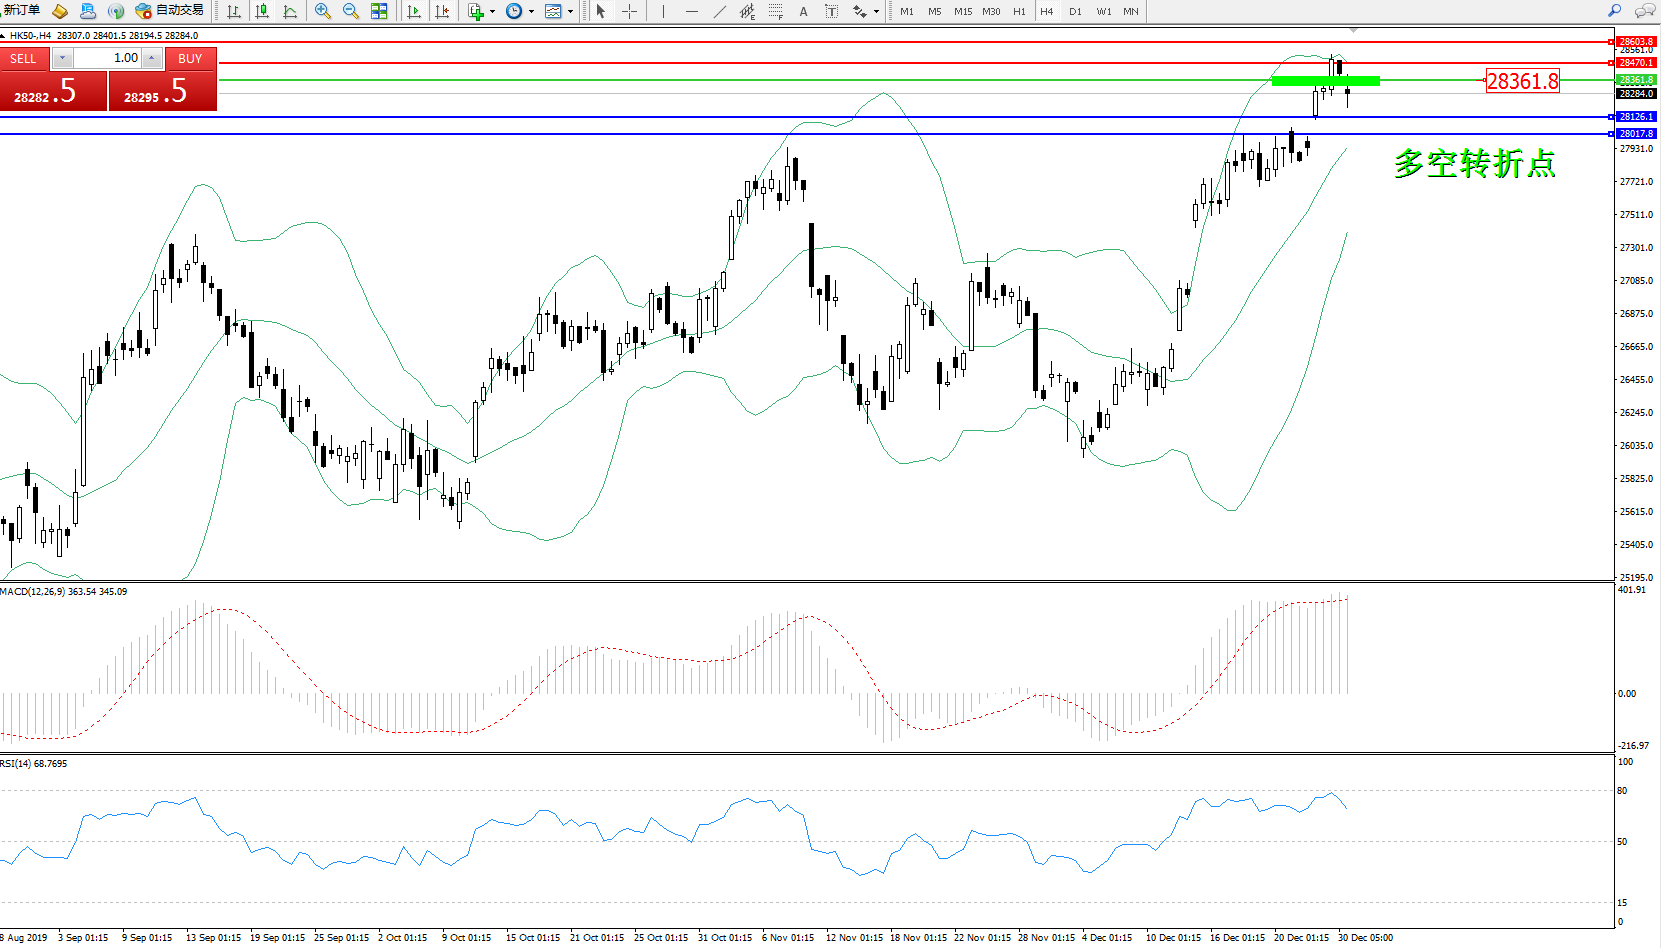Select the text label tool (A)
1661x948 pixels.
coord(803,11)
